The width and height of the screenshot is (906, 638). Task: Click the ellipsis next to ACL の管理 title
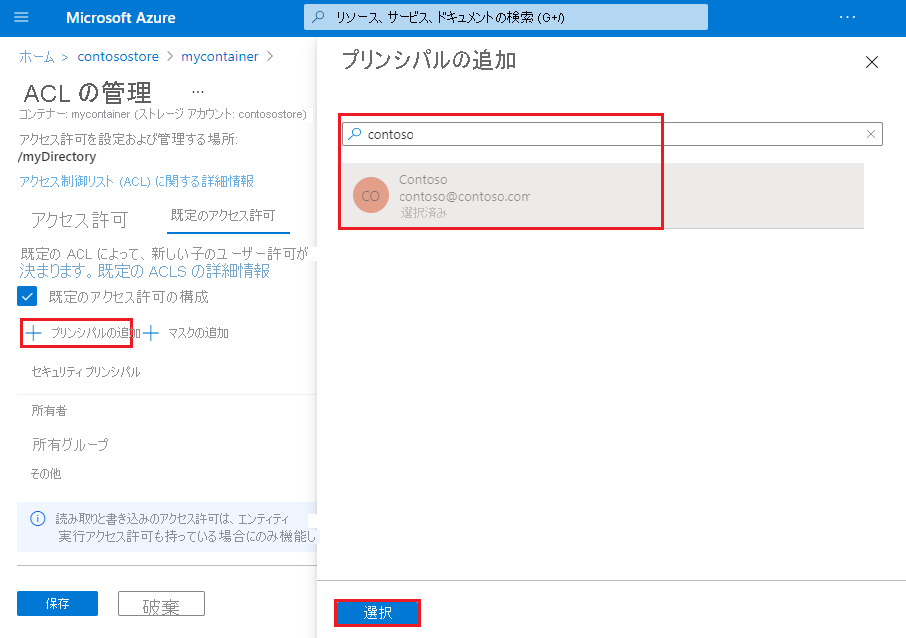pyautogui.click(x=197, y=90)
